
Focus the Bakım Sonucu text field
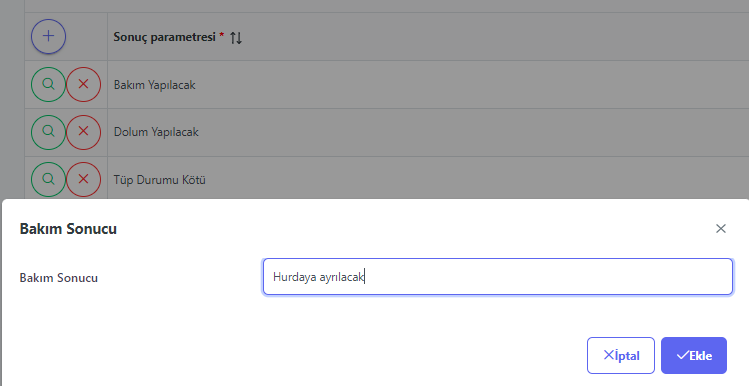pyautogui.click(x=498, y=277)
